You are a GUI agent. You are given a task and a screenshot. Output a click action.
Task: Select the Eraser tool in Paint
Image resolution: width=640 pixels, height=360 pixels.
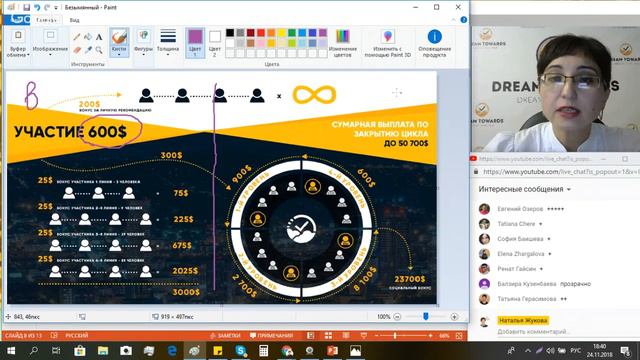76,50
